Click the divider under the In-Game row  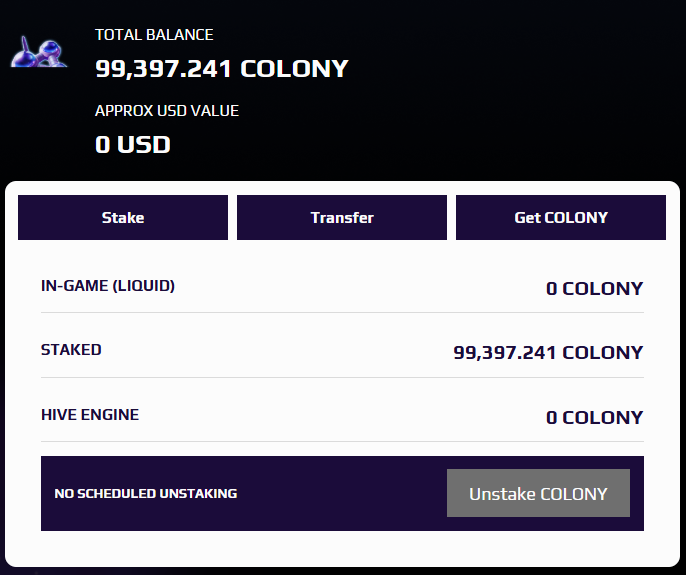(x=342, y=313)
